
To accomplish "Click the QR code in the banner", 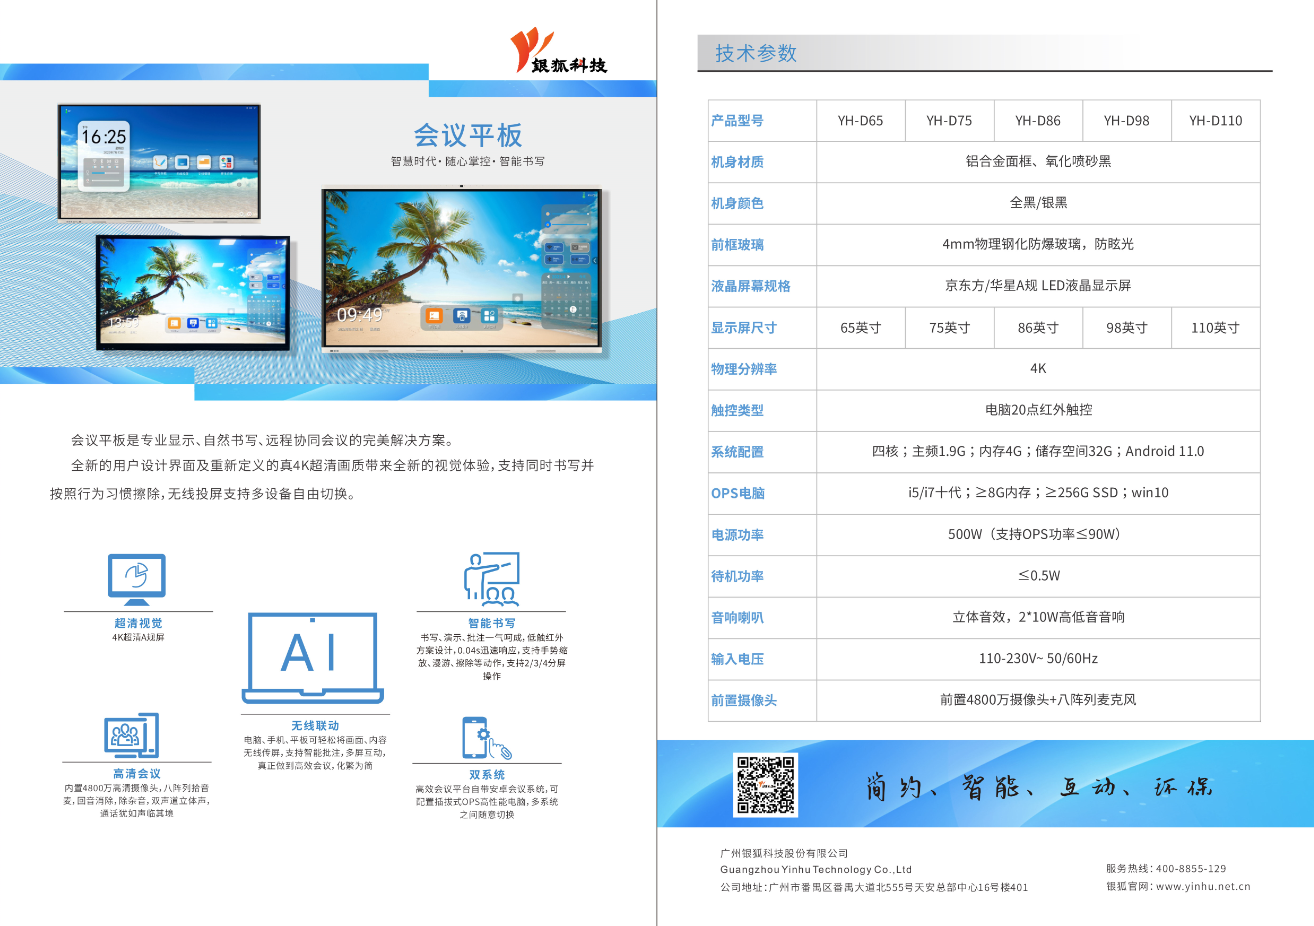I will [765, 785].
